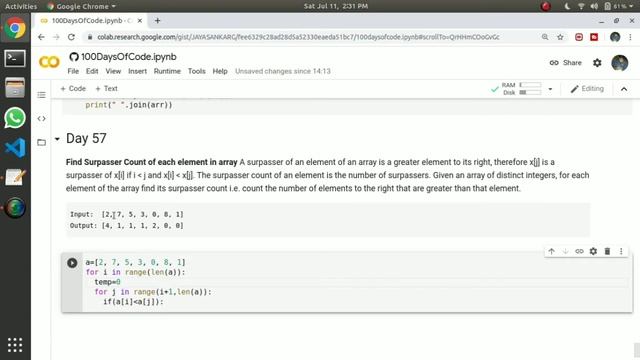Click the browser address bar URL
The width and height of the screenshot is (640, 360).
click(298, 37)
